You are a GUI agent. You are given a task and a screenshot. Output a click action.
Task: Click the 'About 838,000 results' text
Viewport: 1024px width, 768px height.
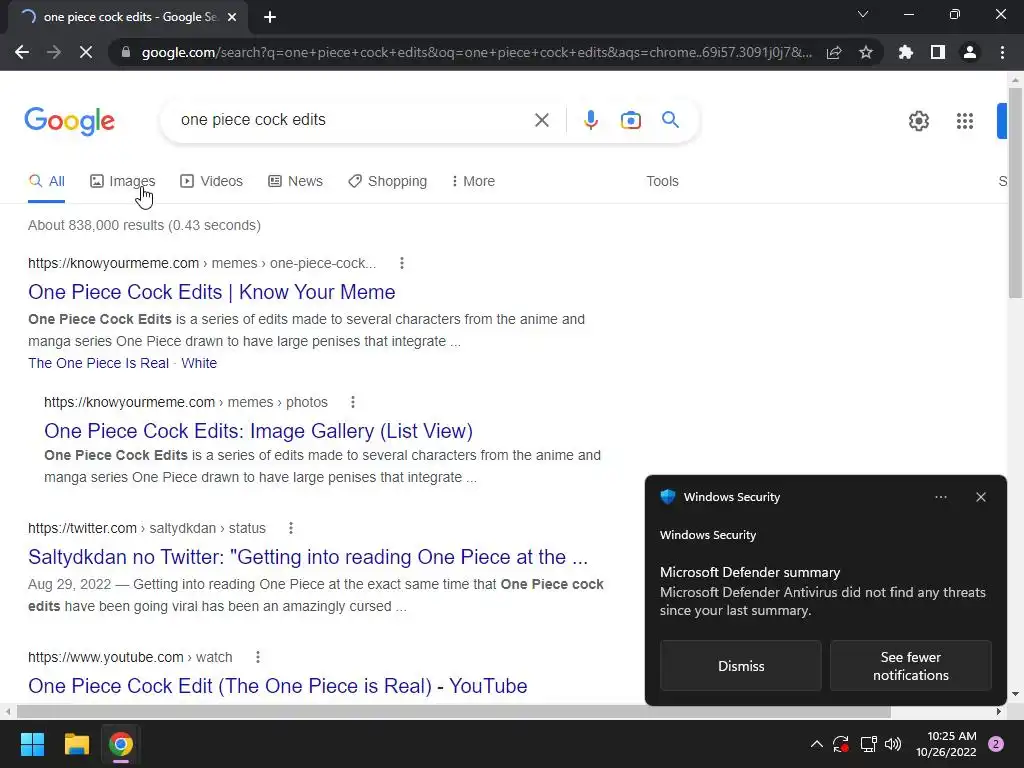click(x=144, y=225)
